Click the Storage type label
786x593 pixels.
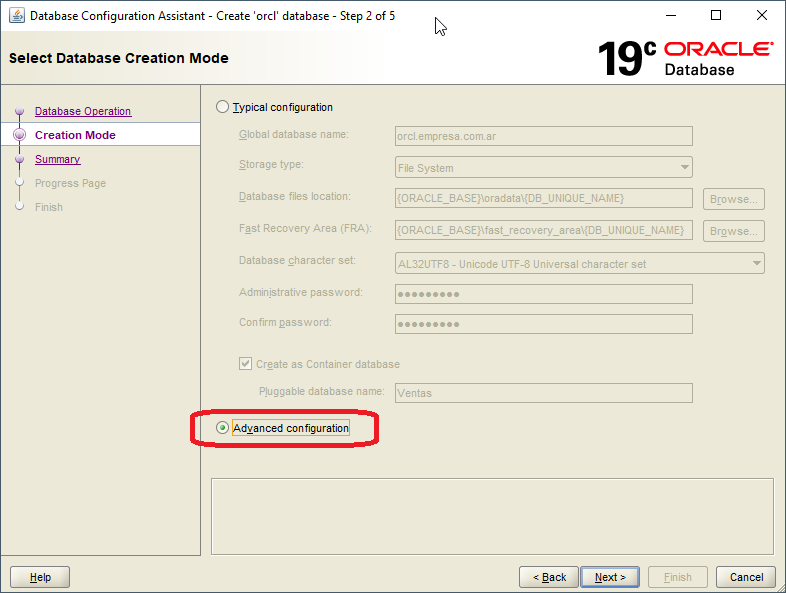click(x=271, y=164)
